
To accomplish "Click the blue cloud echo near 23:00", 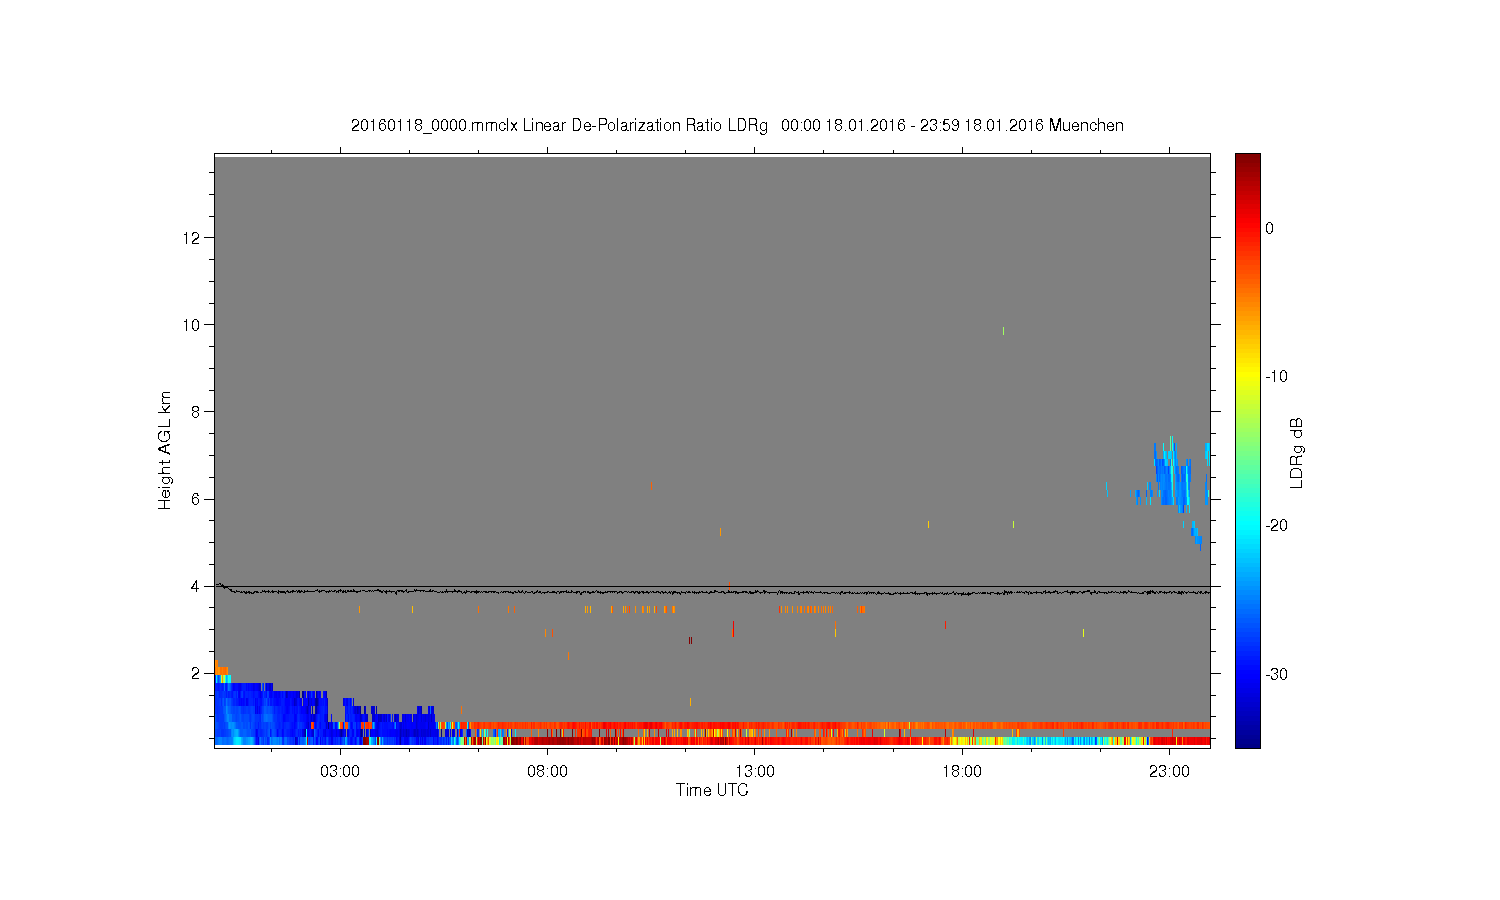I will (1172, 474).
